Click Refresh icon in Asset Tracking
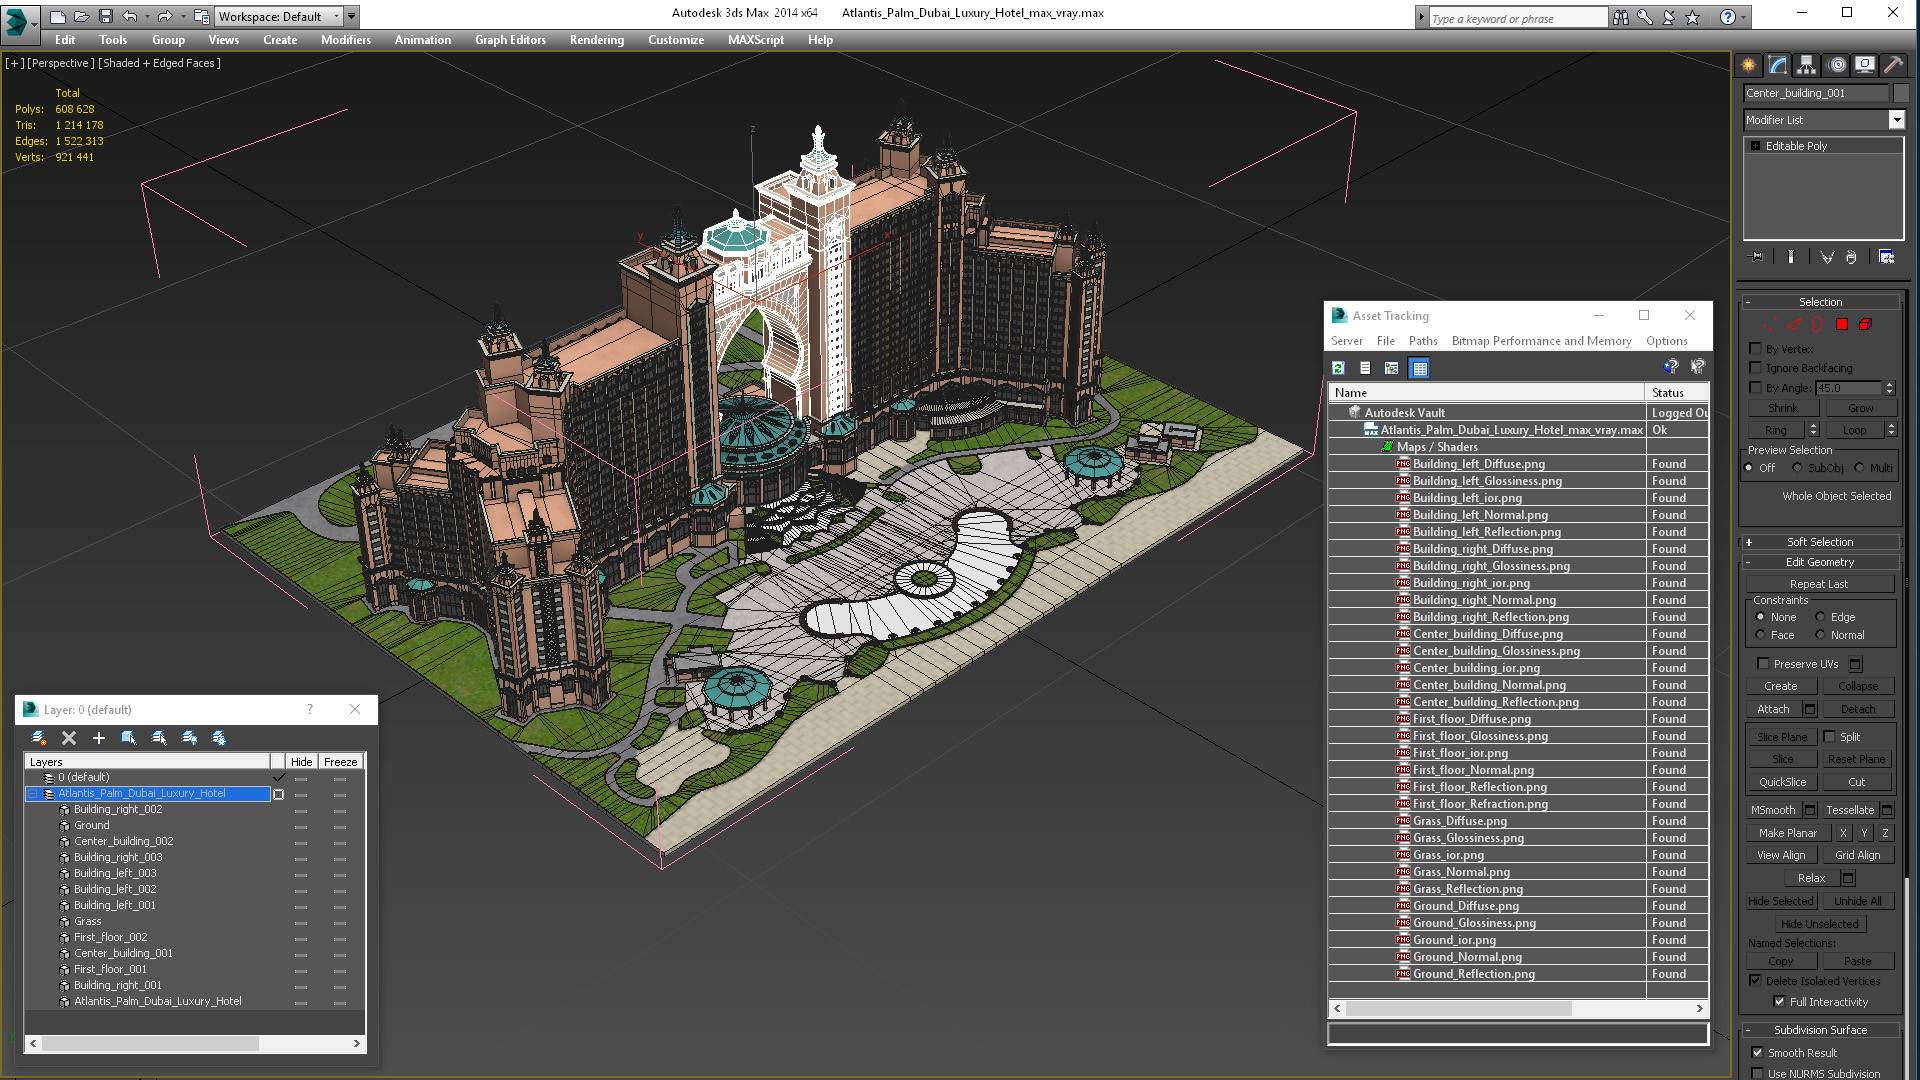1920x1080 pixels. [x=1338, y=368]
